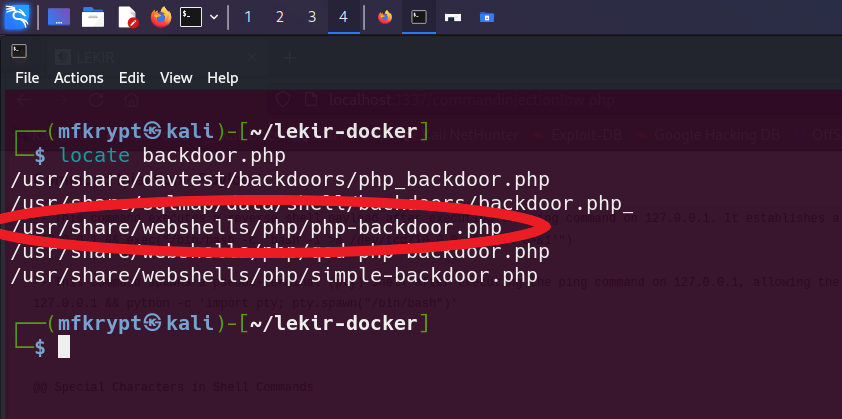The height and width of the screenshot is (419, 842).
Task: Switch to workspace 1
Action: pos(247,17)
